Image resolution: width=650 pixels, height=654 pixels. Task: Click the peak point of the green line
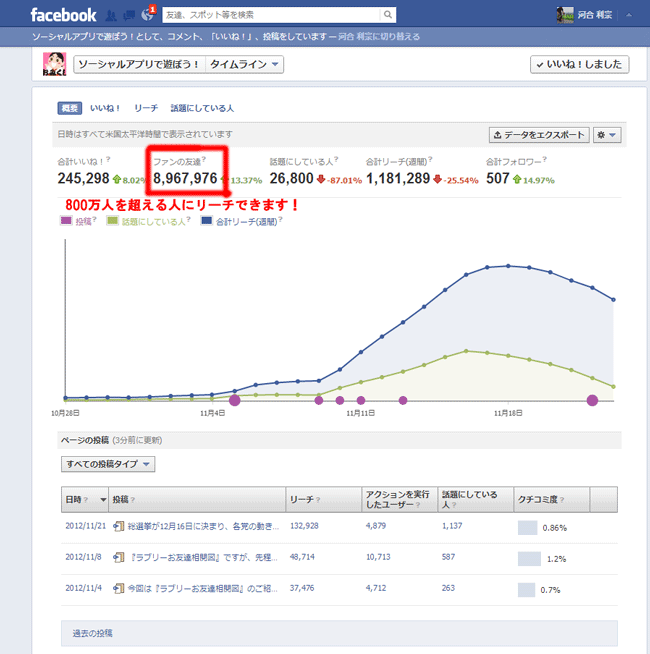(x=466, y=351)
